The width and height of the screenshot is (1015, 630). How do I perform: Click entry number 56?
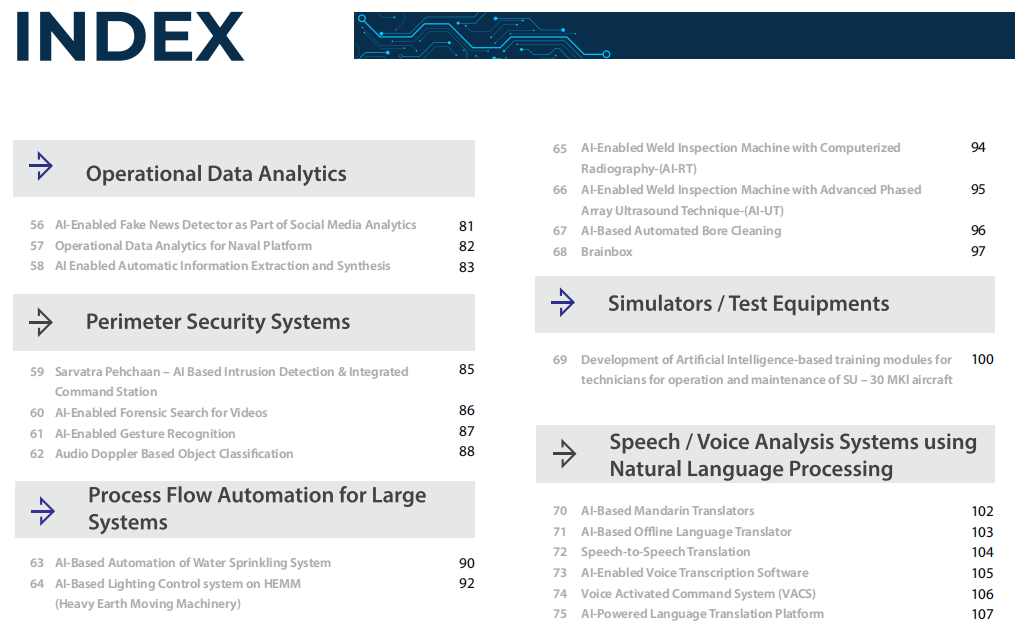[x=37, y=225]
